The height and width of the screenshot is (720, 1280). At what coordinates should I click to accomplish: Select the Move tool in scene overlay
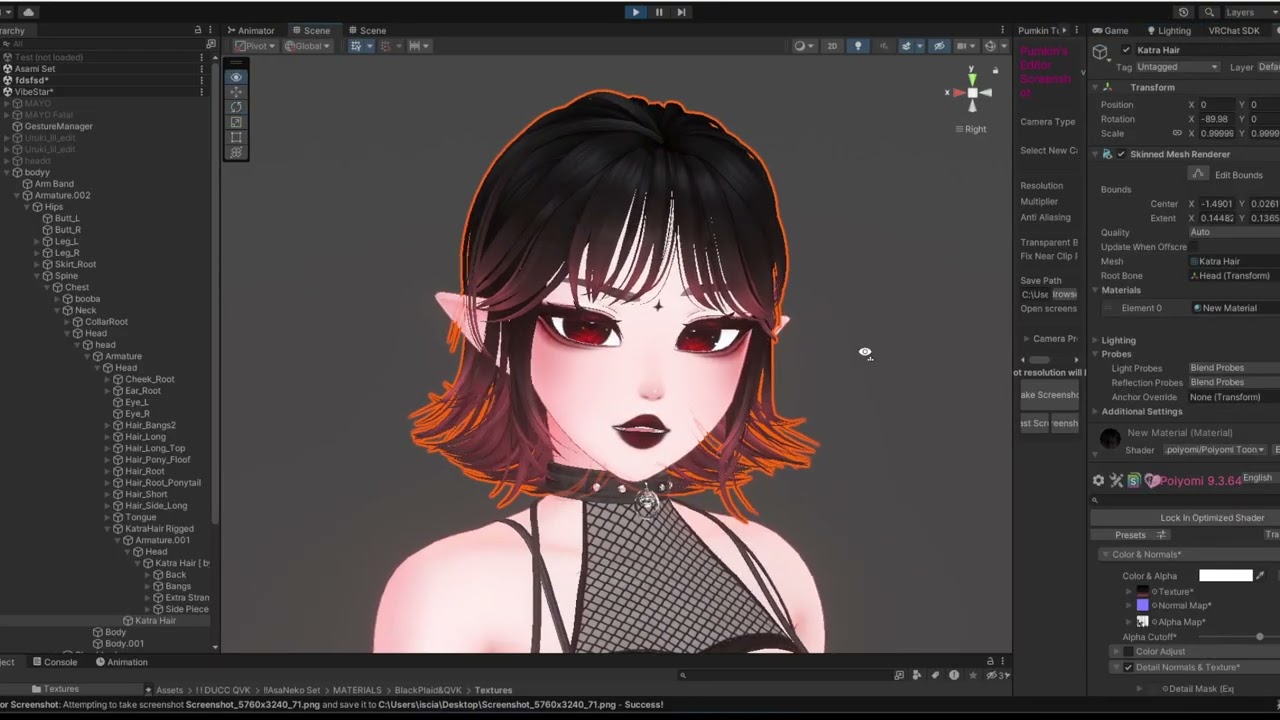[x=236, y=92]
